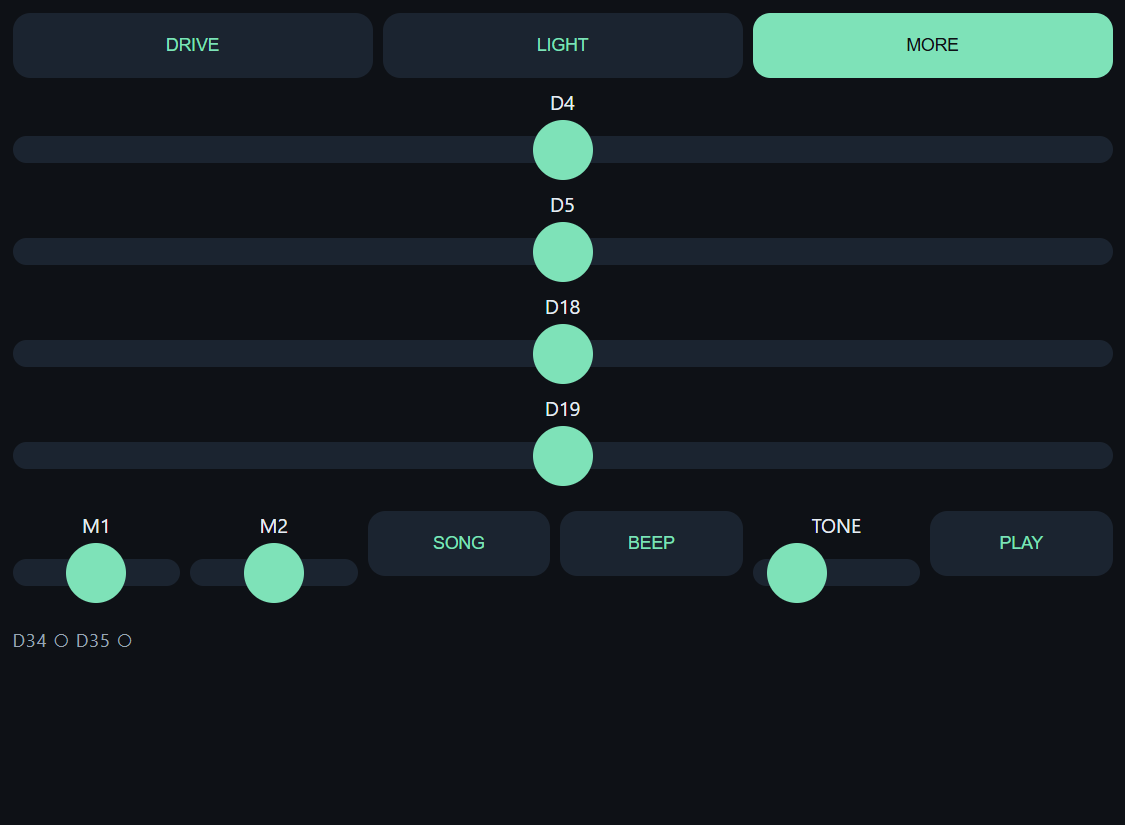The height and width of the screenshot is (825, 1125).
Task: Switch to the DRIVE tab
Action: click(x=192, y=45)
